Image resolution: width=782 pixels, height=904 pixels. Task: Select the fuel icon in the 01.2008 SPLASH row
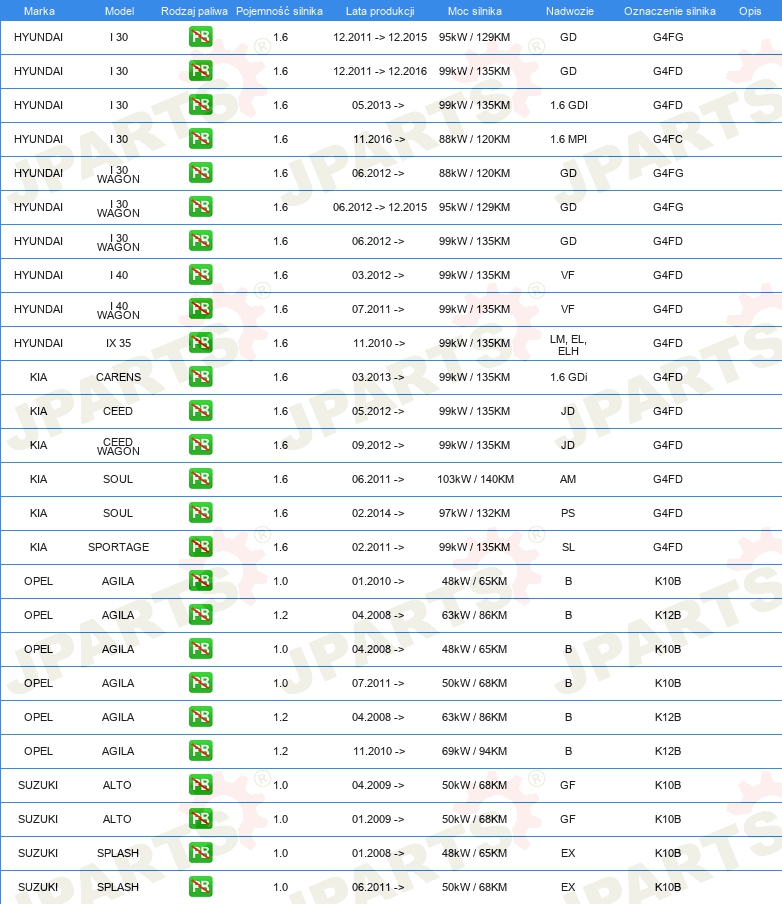[200, 853]
